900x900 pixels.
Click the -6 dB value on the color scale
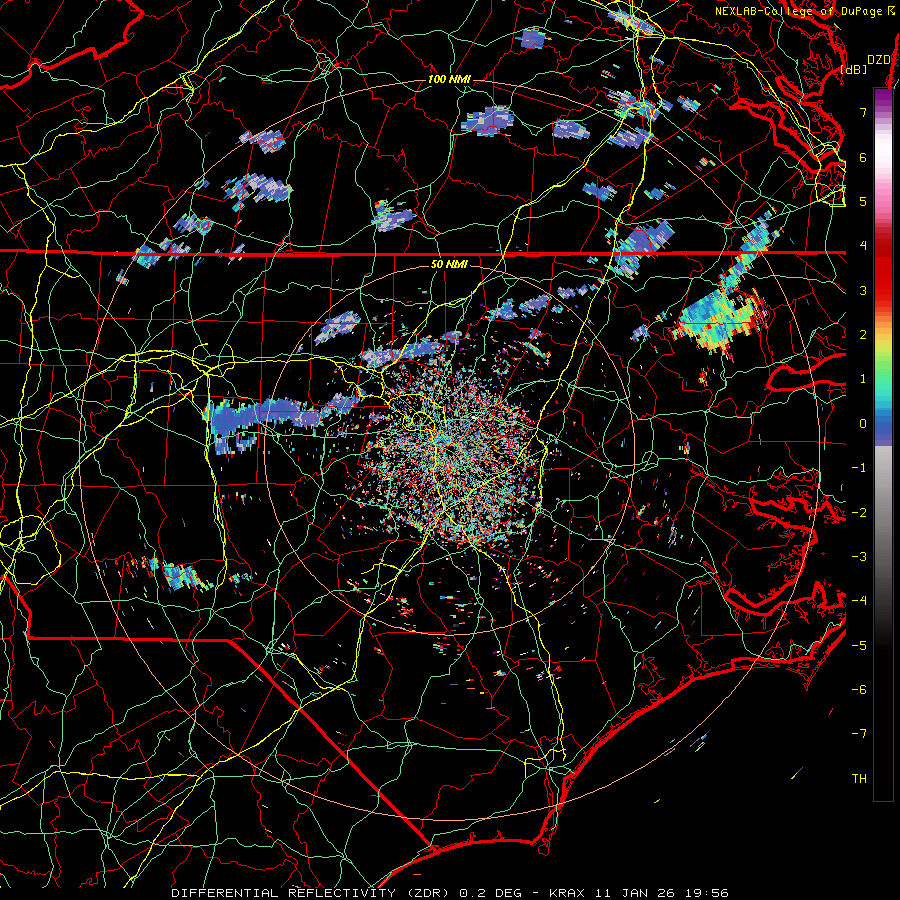[x=859, y=689]
